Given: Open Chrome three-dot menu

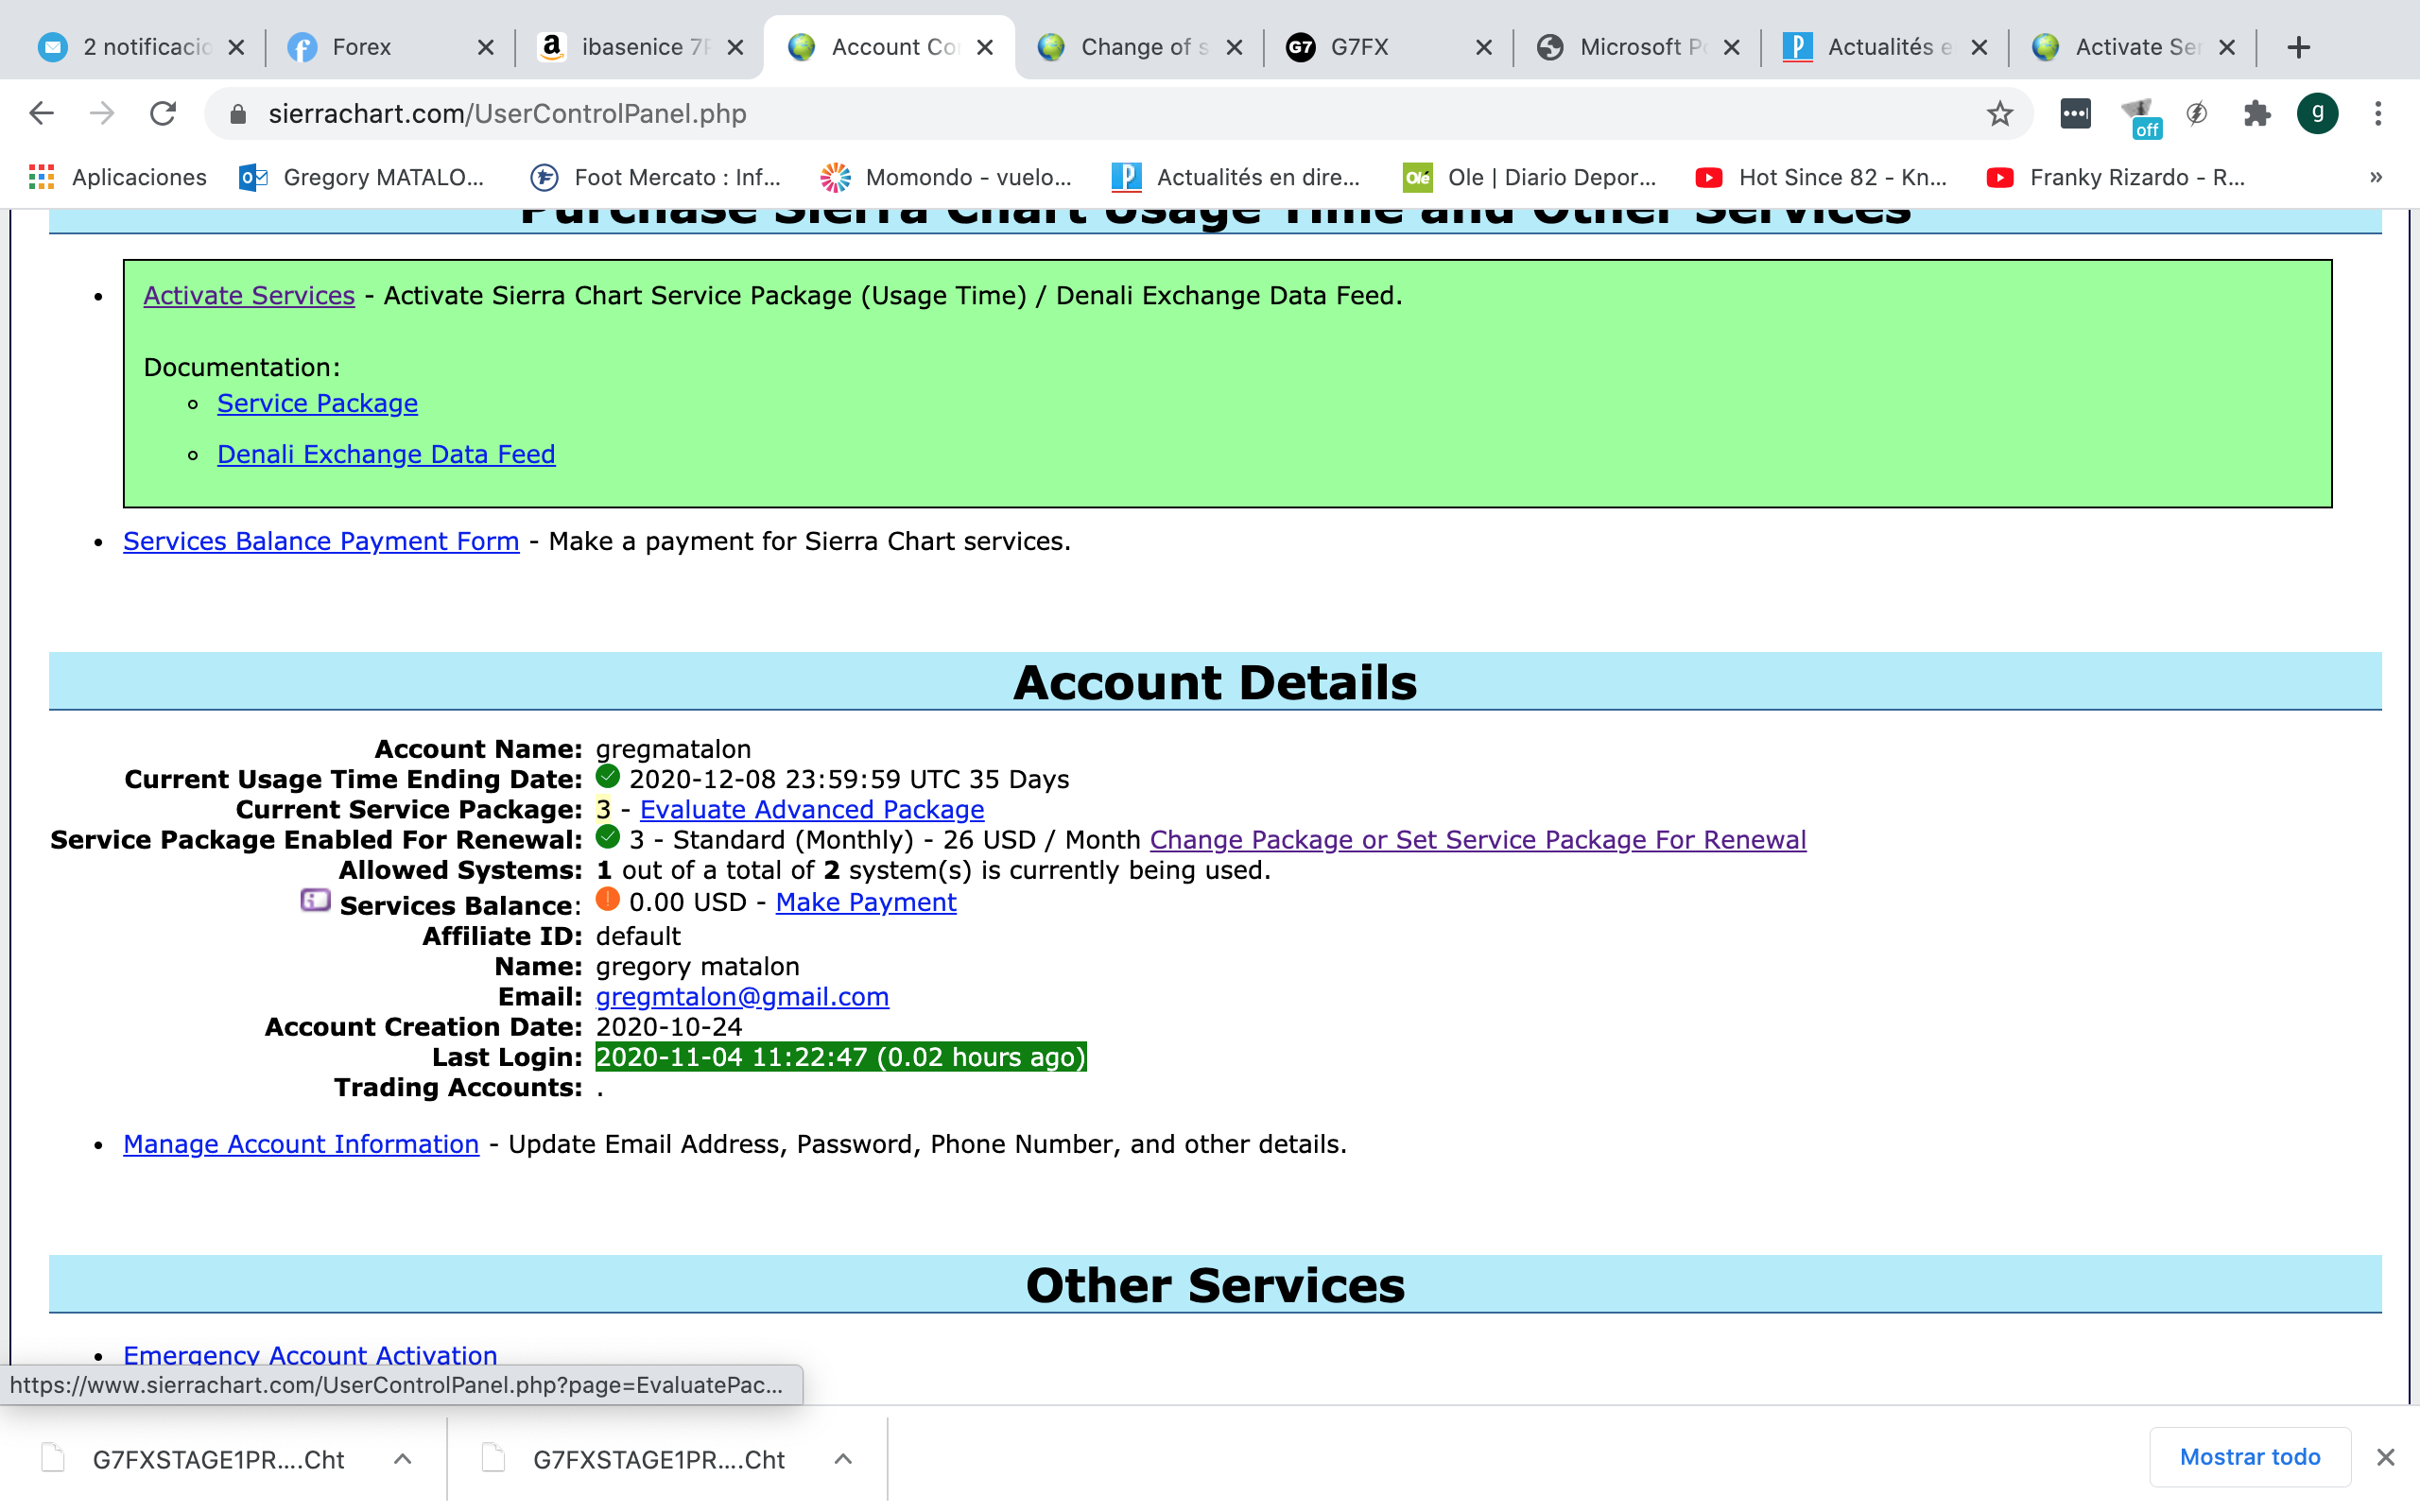Looking at the screenshot, I should (2378, 114).
